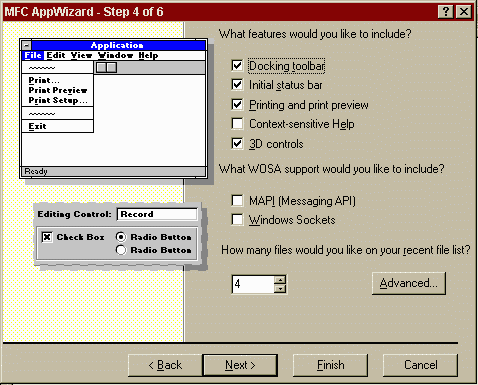Viewport: 478px width, 385px height.
Task: Click View menu in preview Application
Action: coord(81,55)
